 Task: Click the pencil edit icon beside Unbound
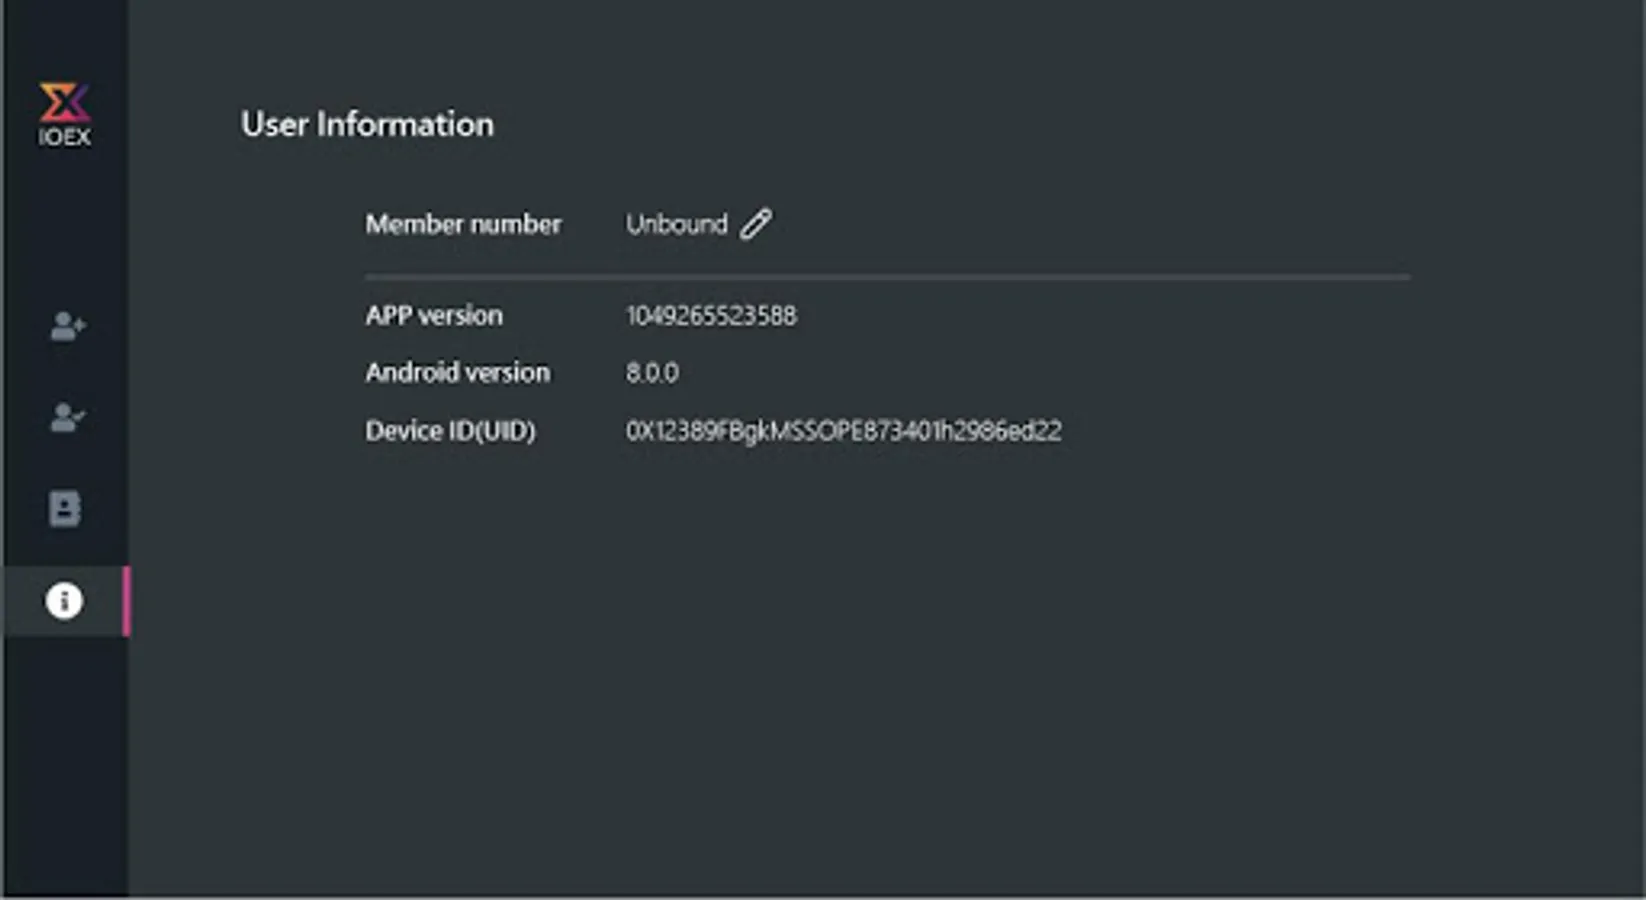pos(756,224)
